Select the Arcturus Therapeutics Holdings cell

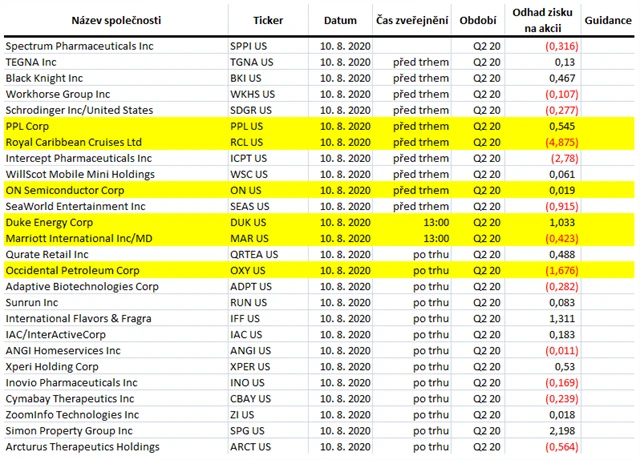84,445
